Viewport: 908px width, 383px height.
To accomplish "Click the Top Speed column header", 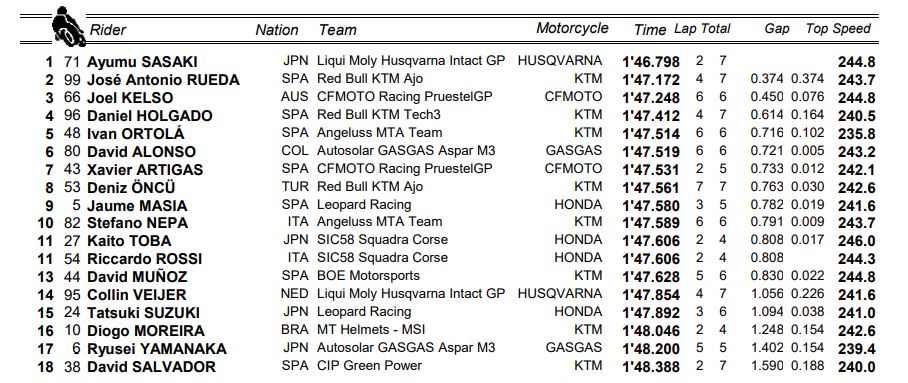I will 838,29.
